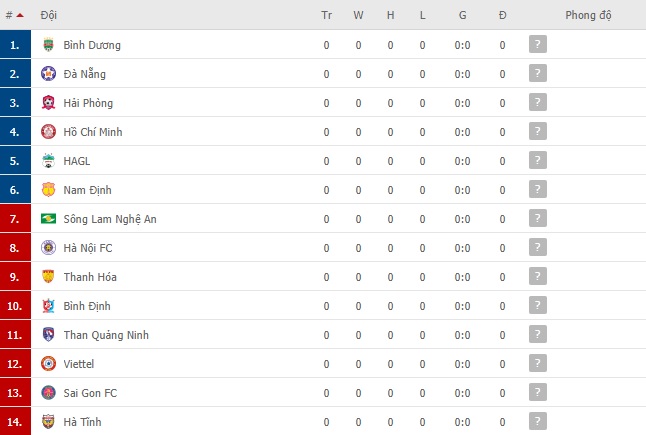Click the Bình Dương team crest icon
646x435 pixels.
[x=48, y=44]
